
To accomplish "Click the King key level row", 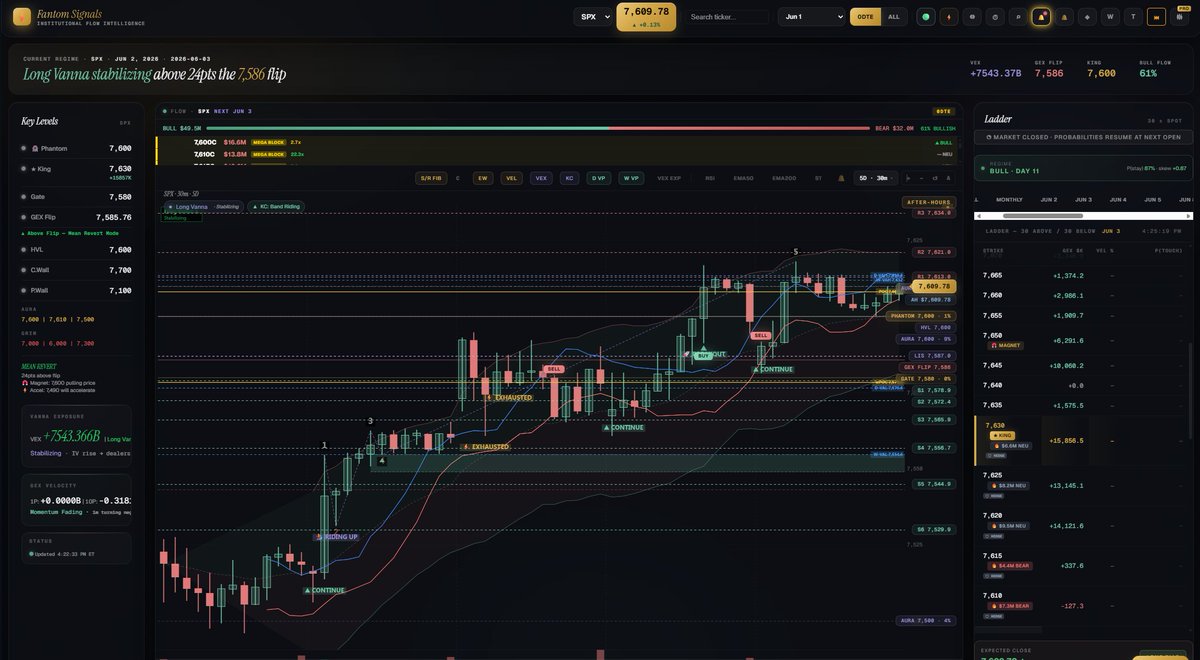I will pyautogui.click(x=76, y=172).
